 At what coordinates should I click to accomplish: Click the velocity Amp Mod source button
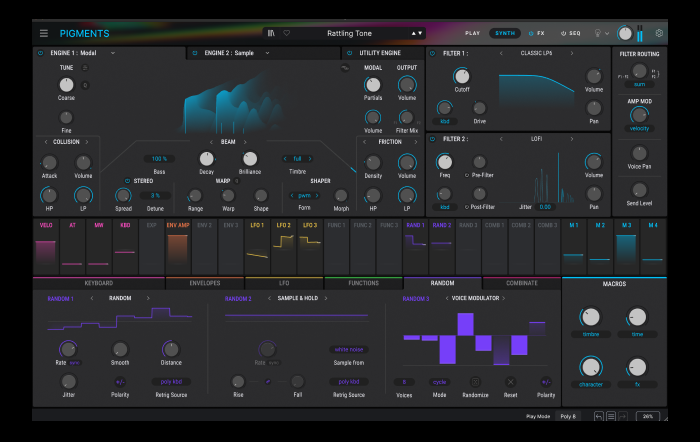point(639,129)
